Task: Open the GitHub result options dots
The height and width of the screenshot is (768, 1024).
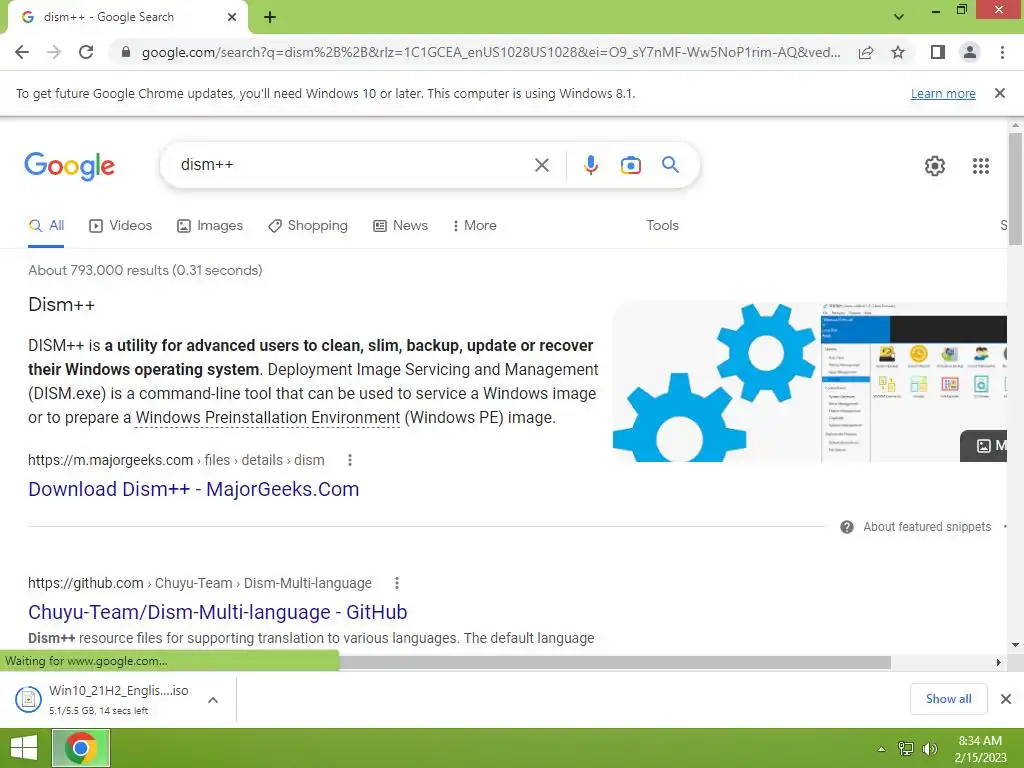Action: tap(397, 583)
